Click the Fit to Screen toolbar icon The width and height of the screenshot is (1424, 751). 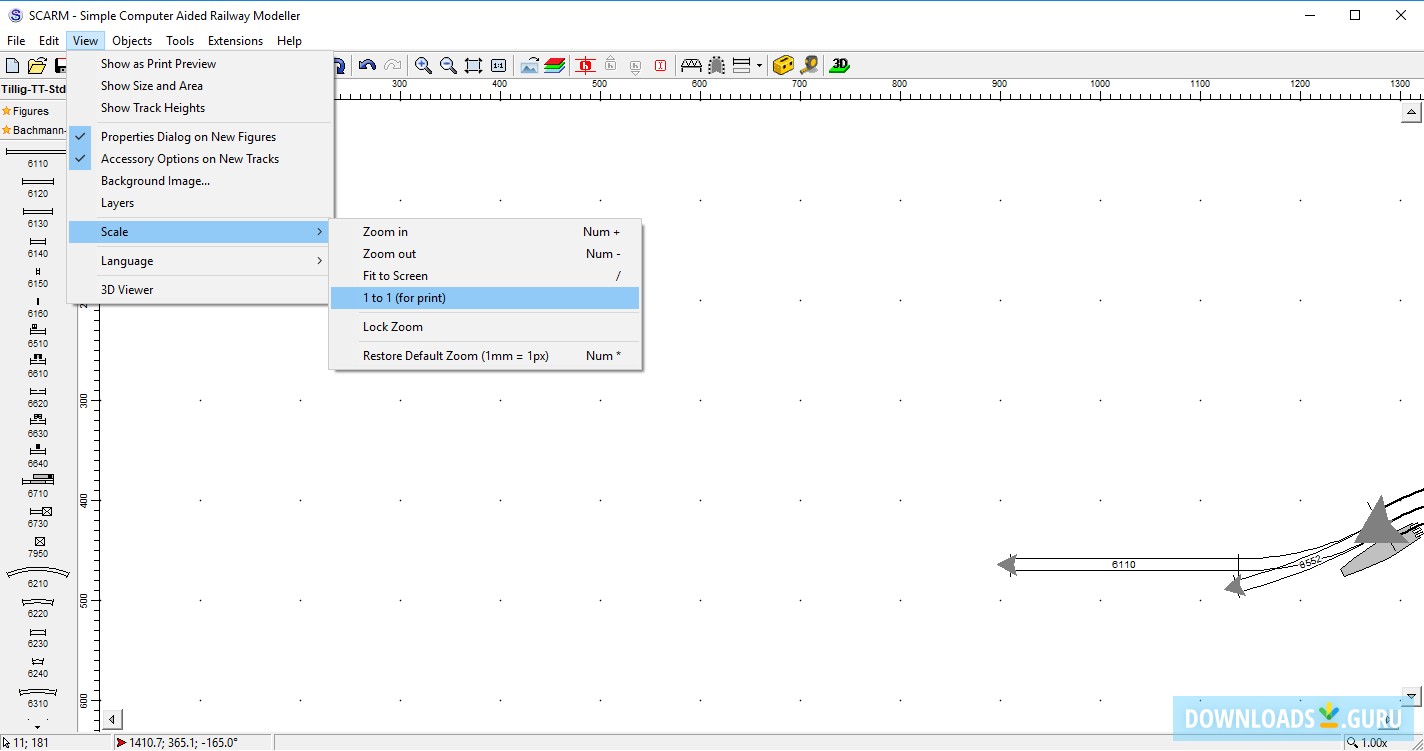pos(473,66)
